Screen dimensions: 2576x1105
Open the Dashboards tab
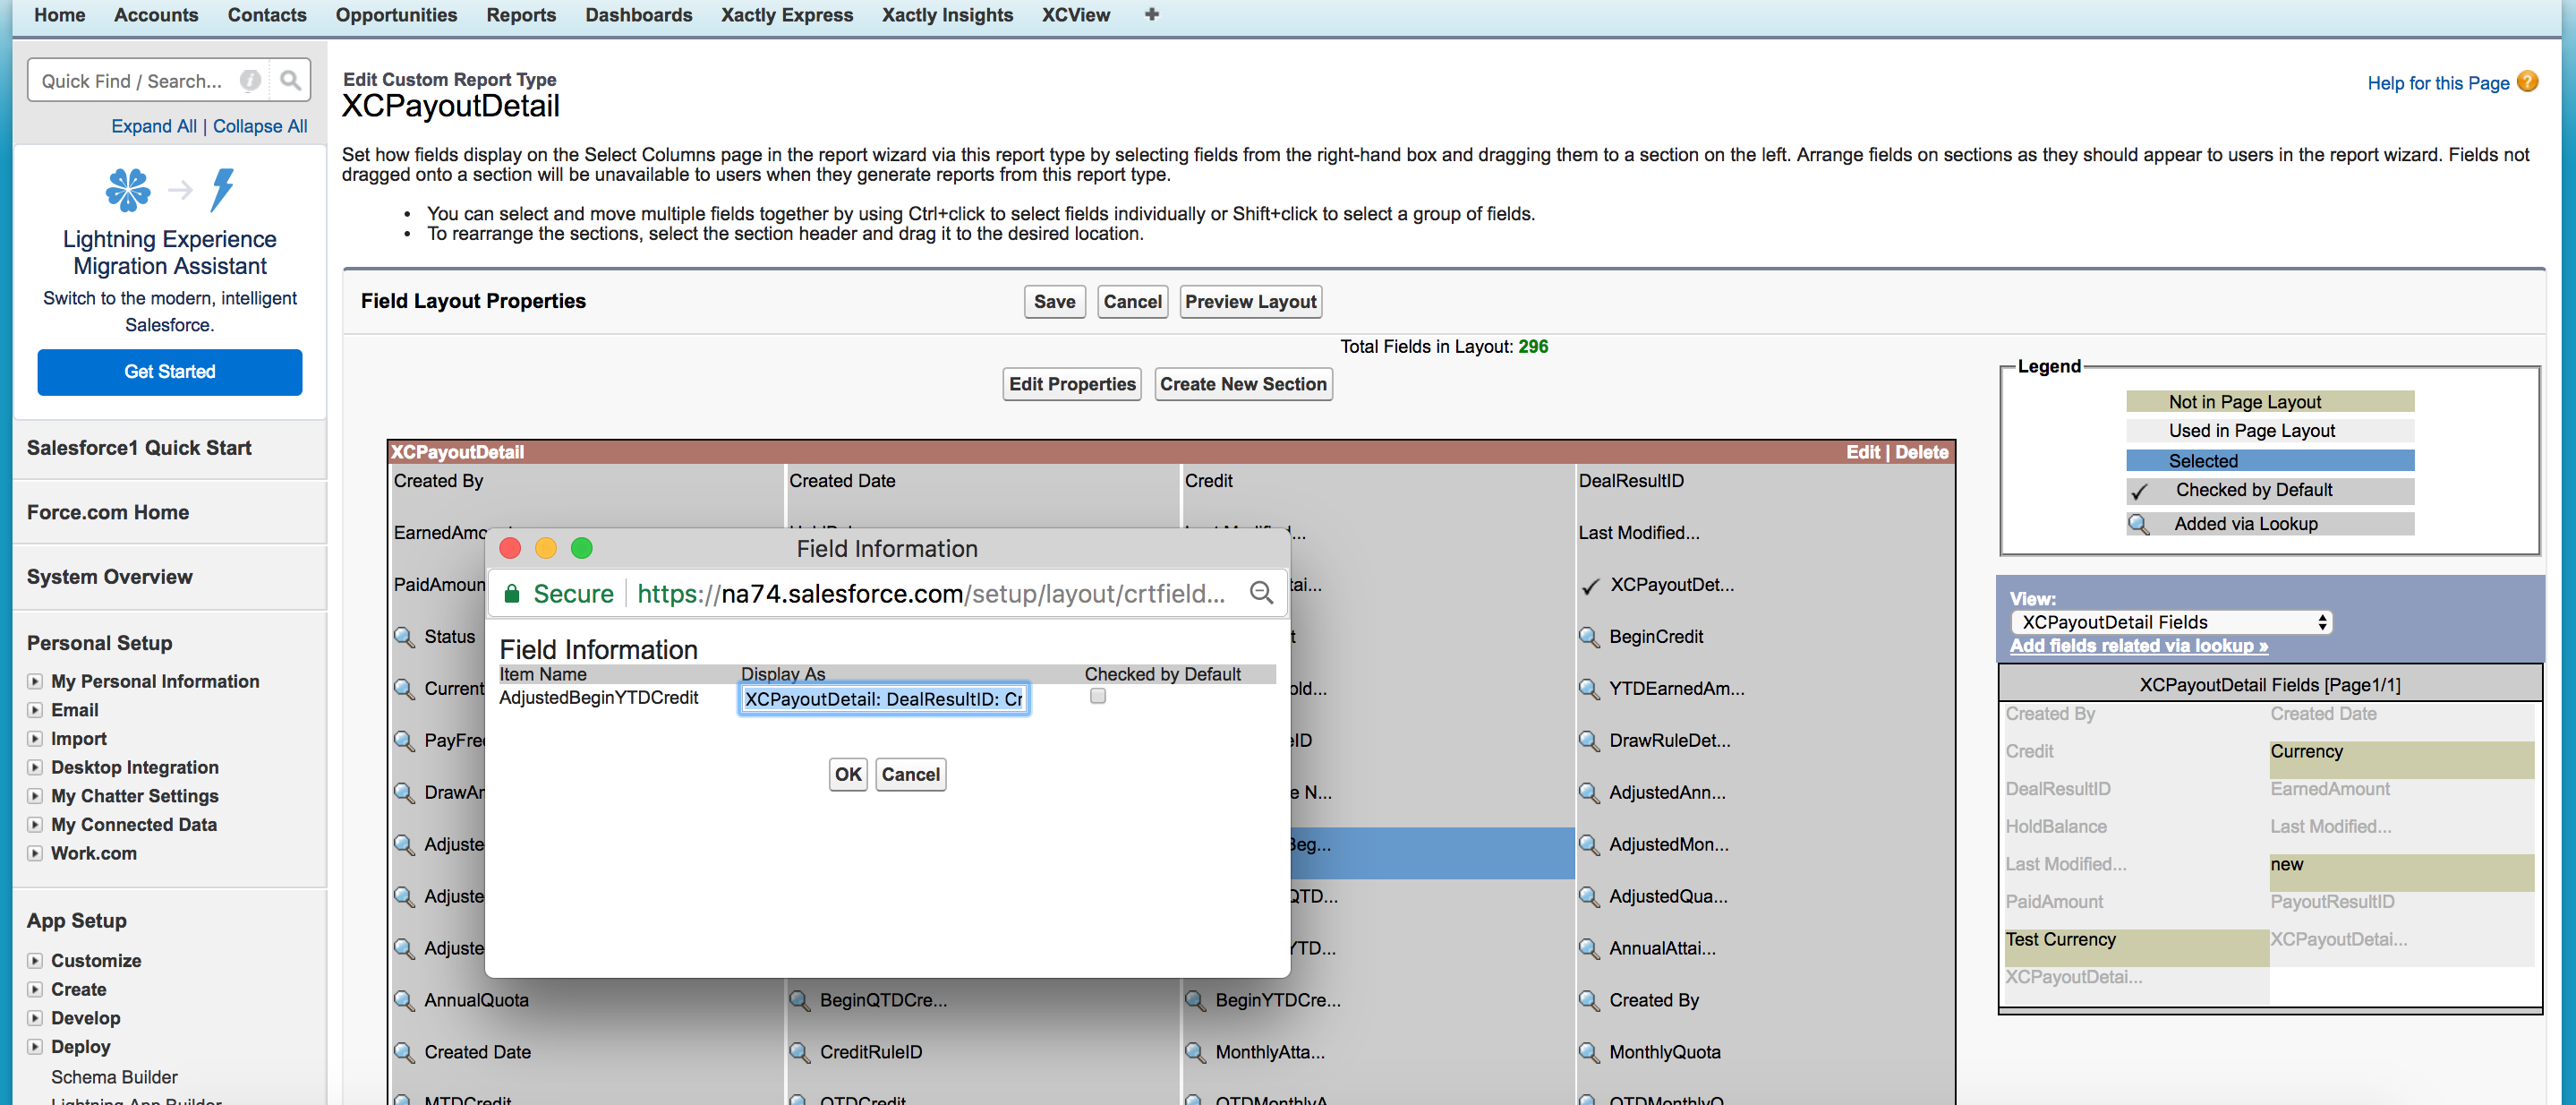pos(638,15)
